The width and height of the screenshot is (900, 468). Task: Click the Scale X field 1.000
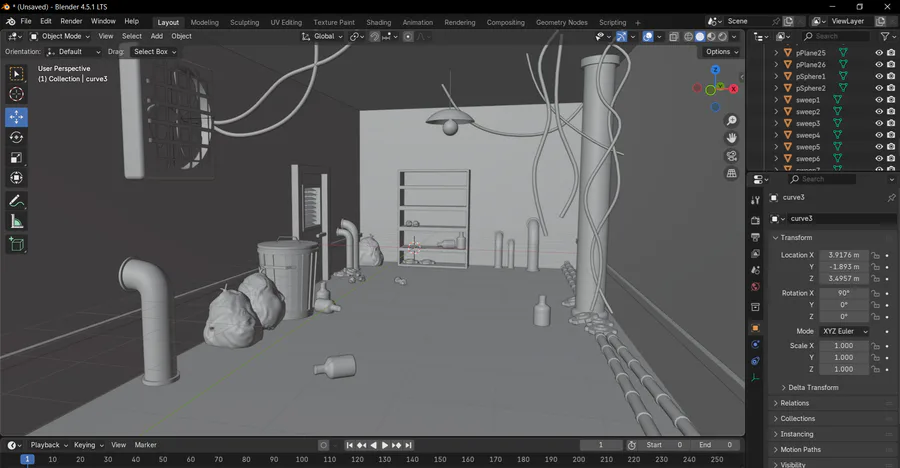pos(843,346)
